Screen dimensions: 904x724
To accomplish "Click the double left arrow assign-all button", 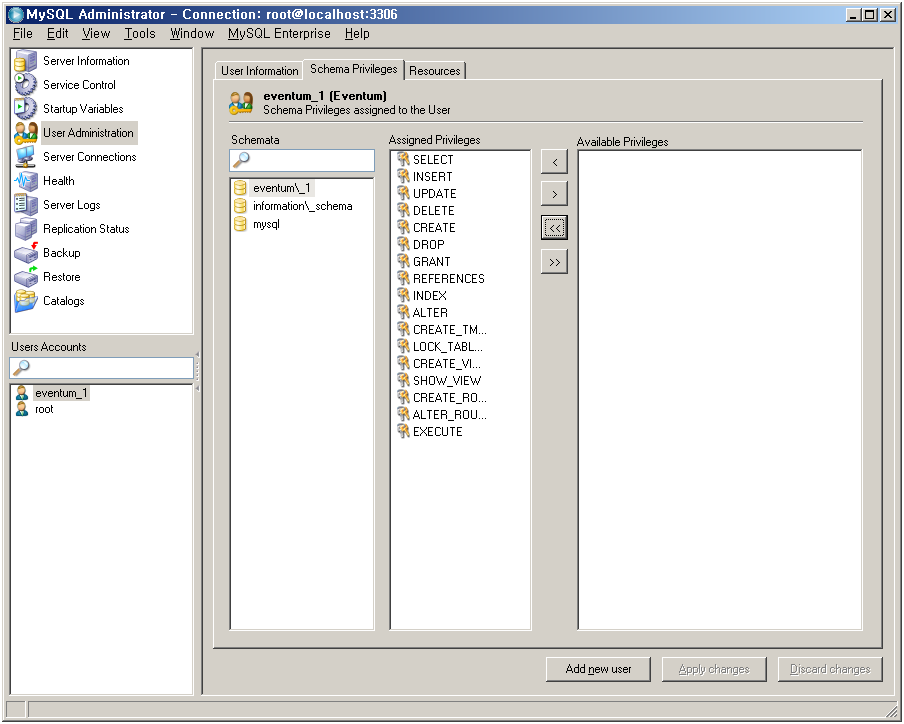I will [554, 228].
